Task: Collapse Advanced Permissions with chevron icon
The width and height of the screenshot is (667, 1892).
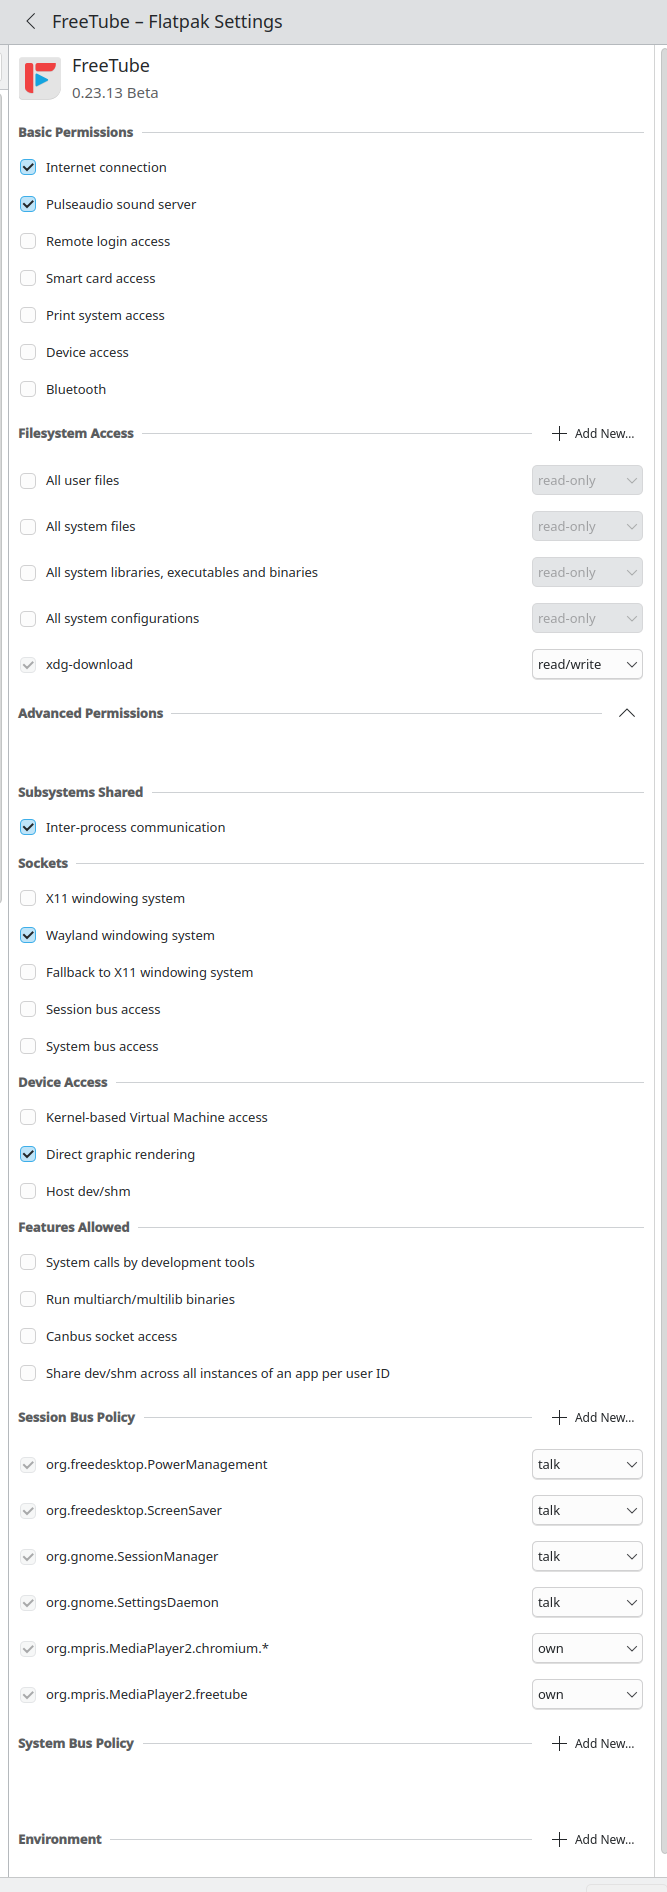Action: tap(627, 713)
